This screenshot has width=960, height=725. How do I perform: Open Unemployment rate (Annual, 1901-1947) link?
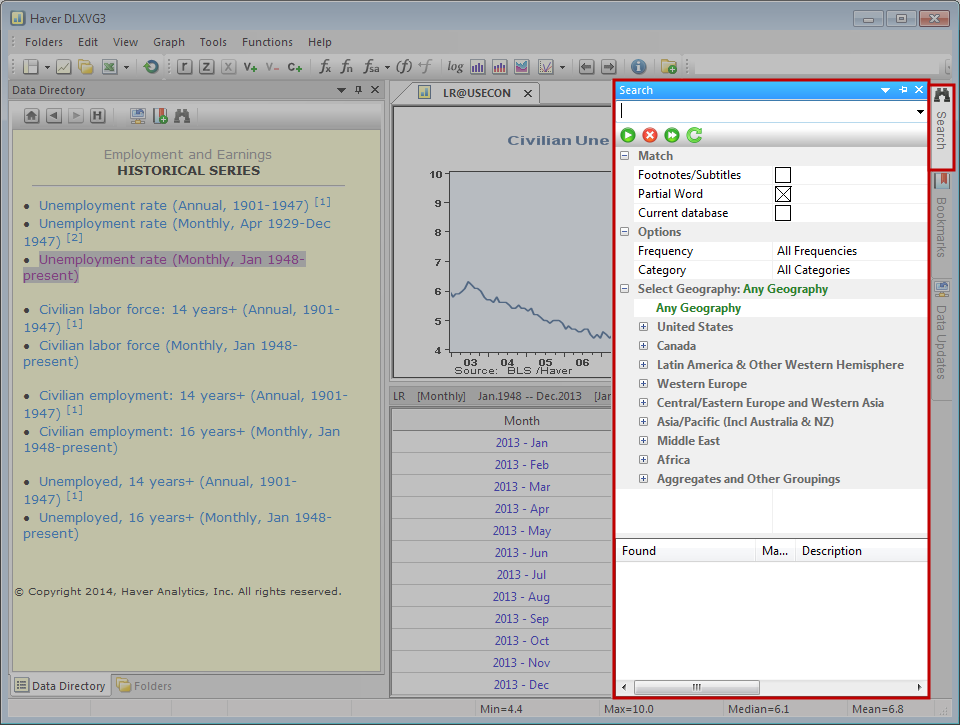point(174,206)
